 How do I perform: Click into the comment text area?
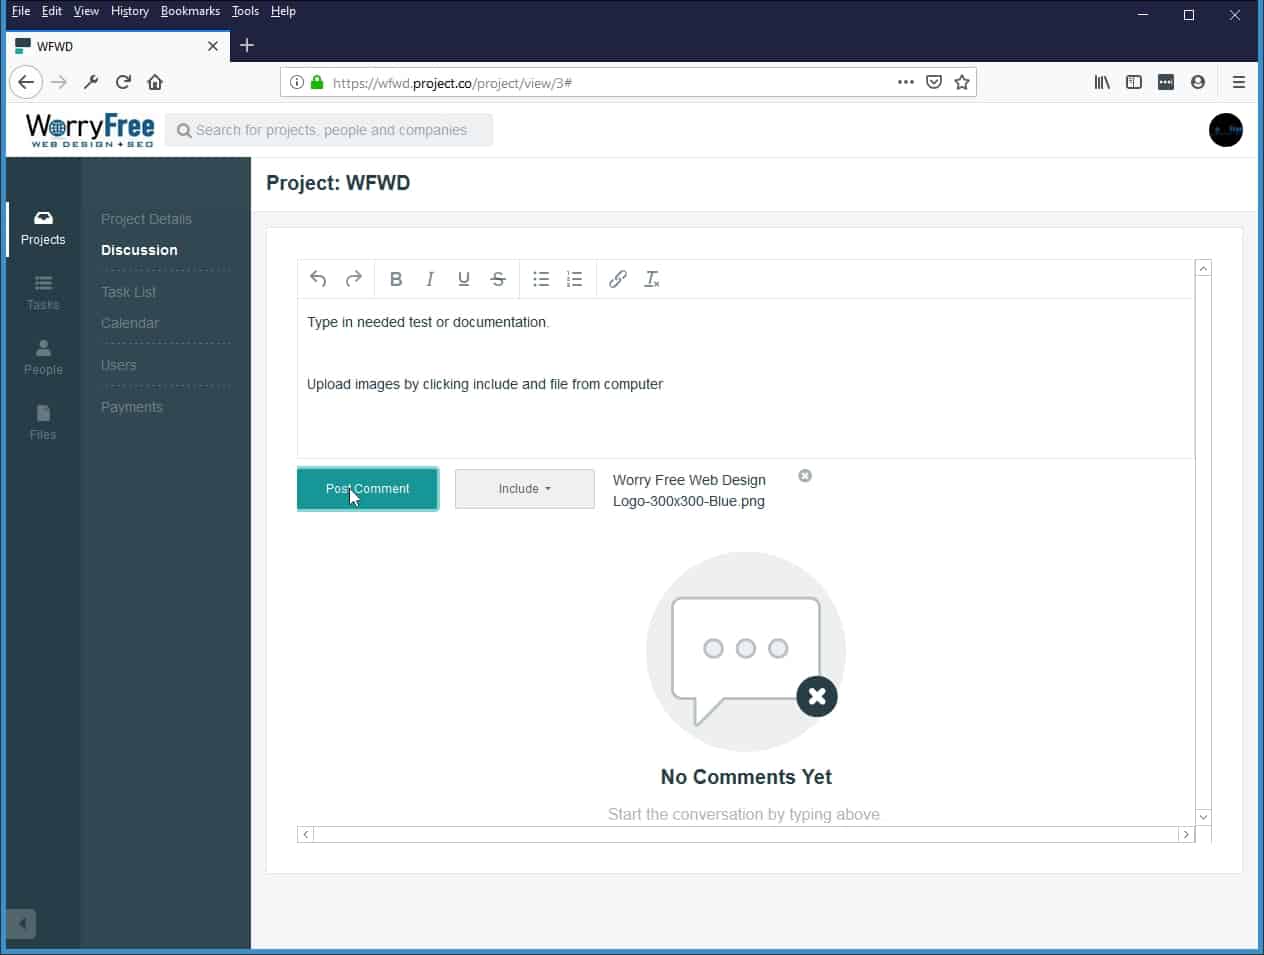point(745,378)
